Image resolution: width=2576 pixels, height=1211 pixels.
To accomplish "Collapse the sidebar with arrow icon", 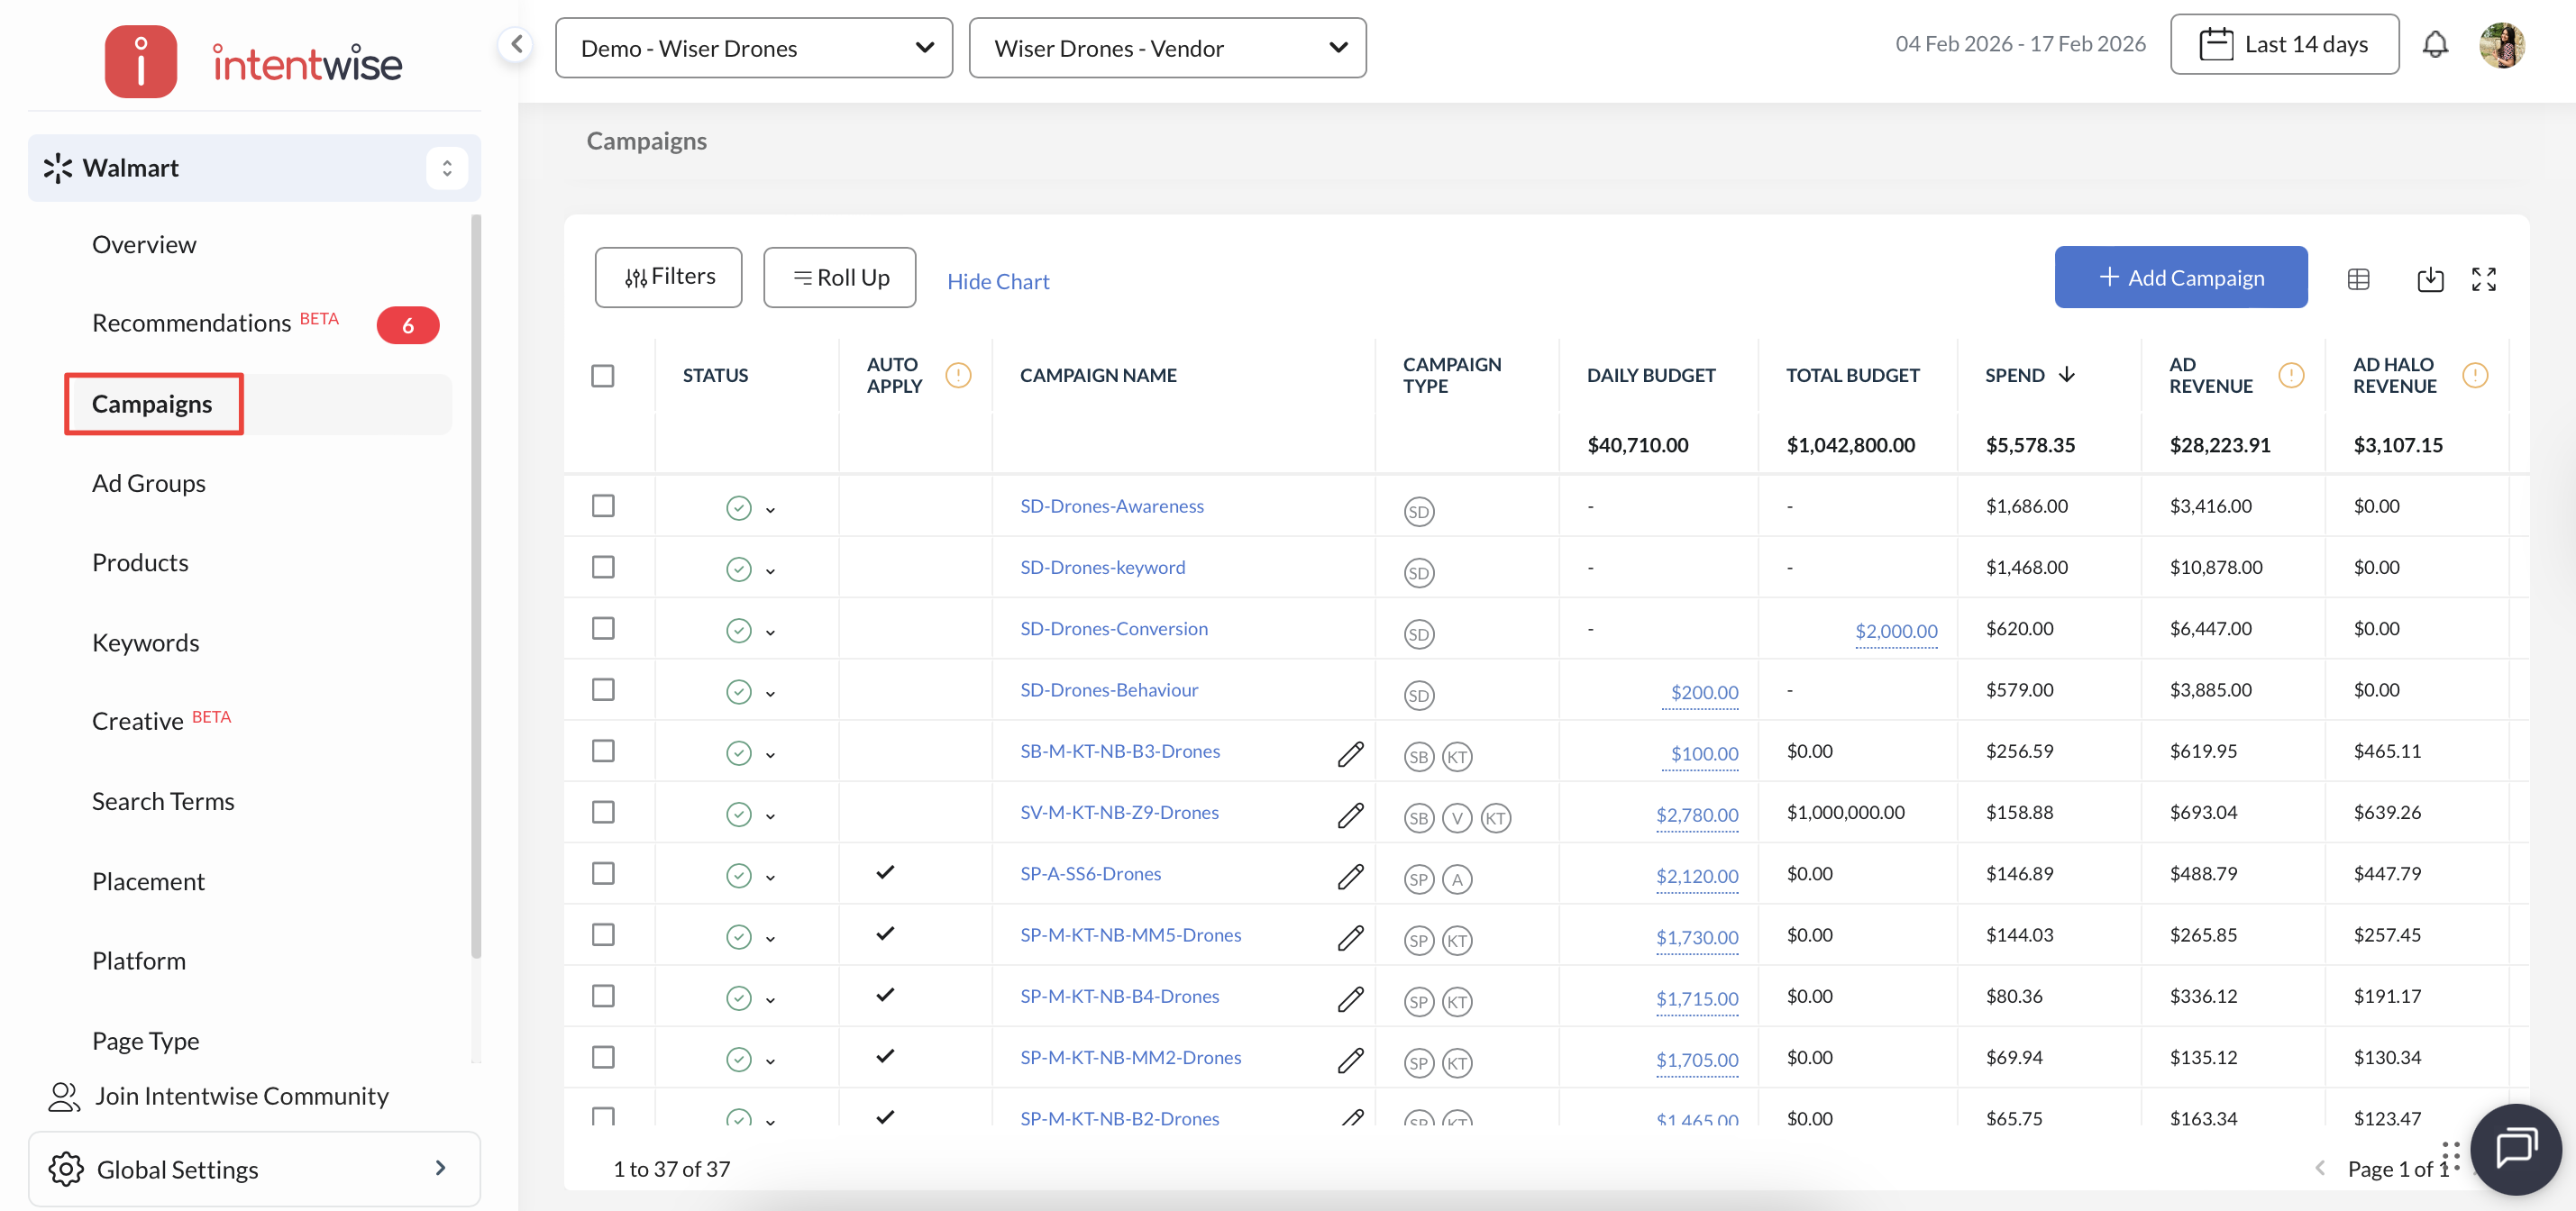I will [516, 44].
